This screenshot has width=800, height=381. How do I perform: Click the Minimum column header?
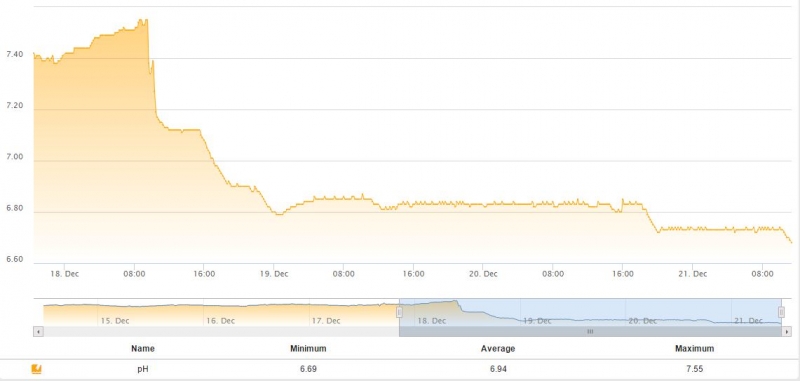pyautogui.click(x=308, y=349)
